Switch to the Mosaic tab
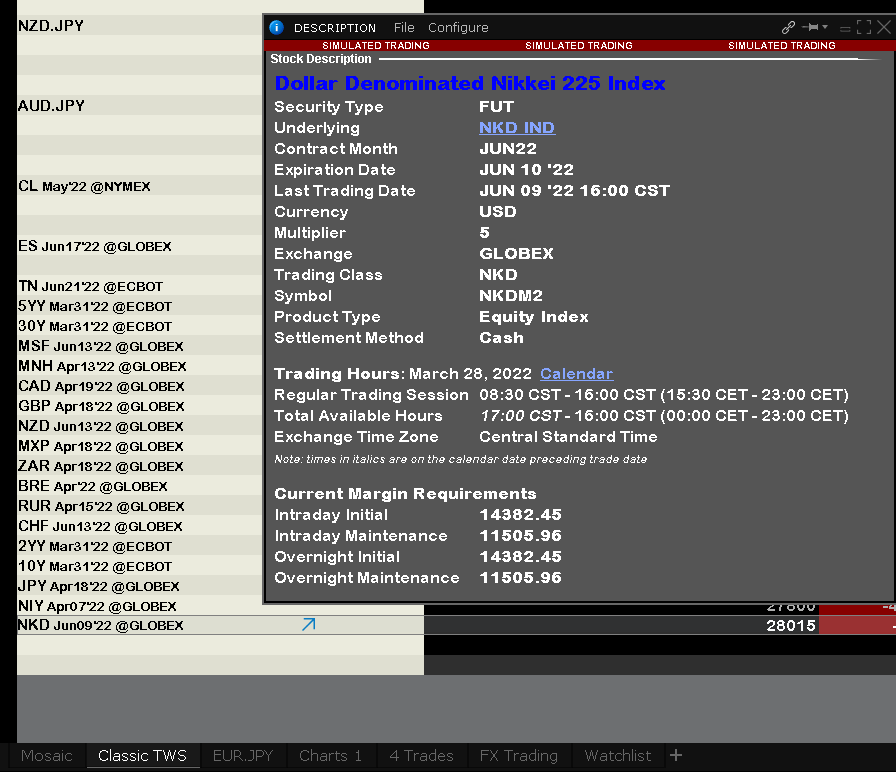 click(x=46, y=756)
